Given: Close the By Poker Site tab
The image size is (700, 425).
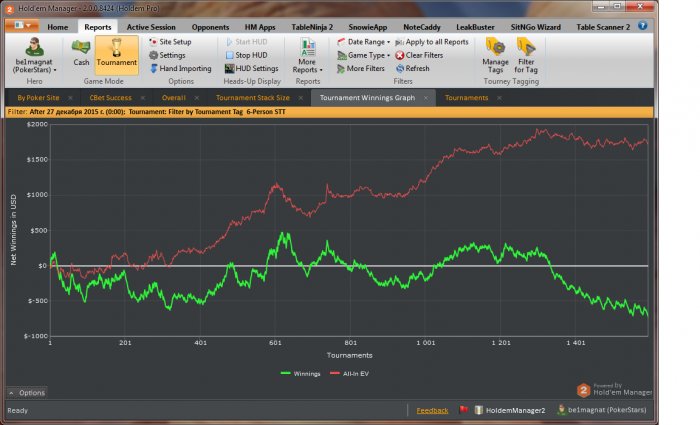Looking at the screenshot, I should click(71, 98).
